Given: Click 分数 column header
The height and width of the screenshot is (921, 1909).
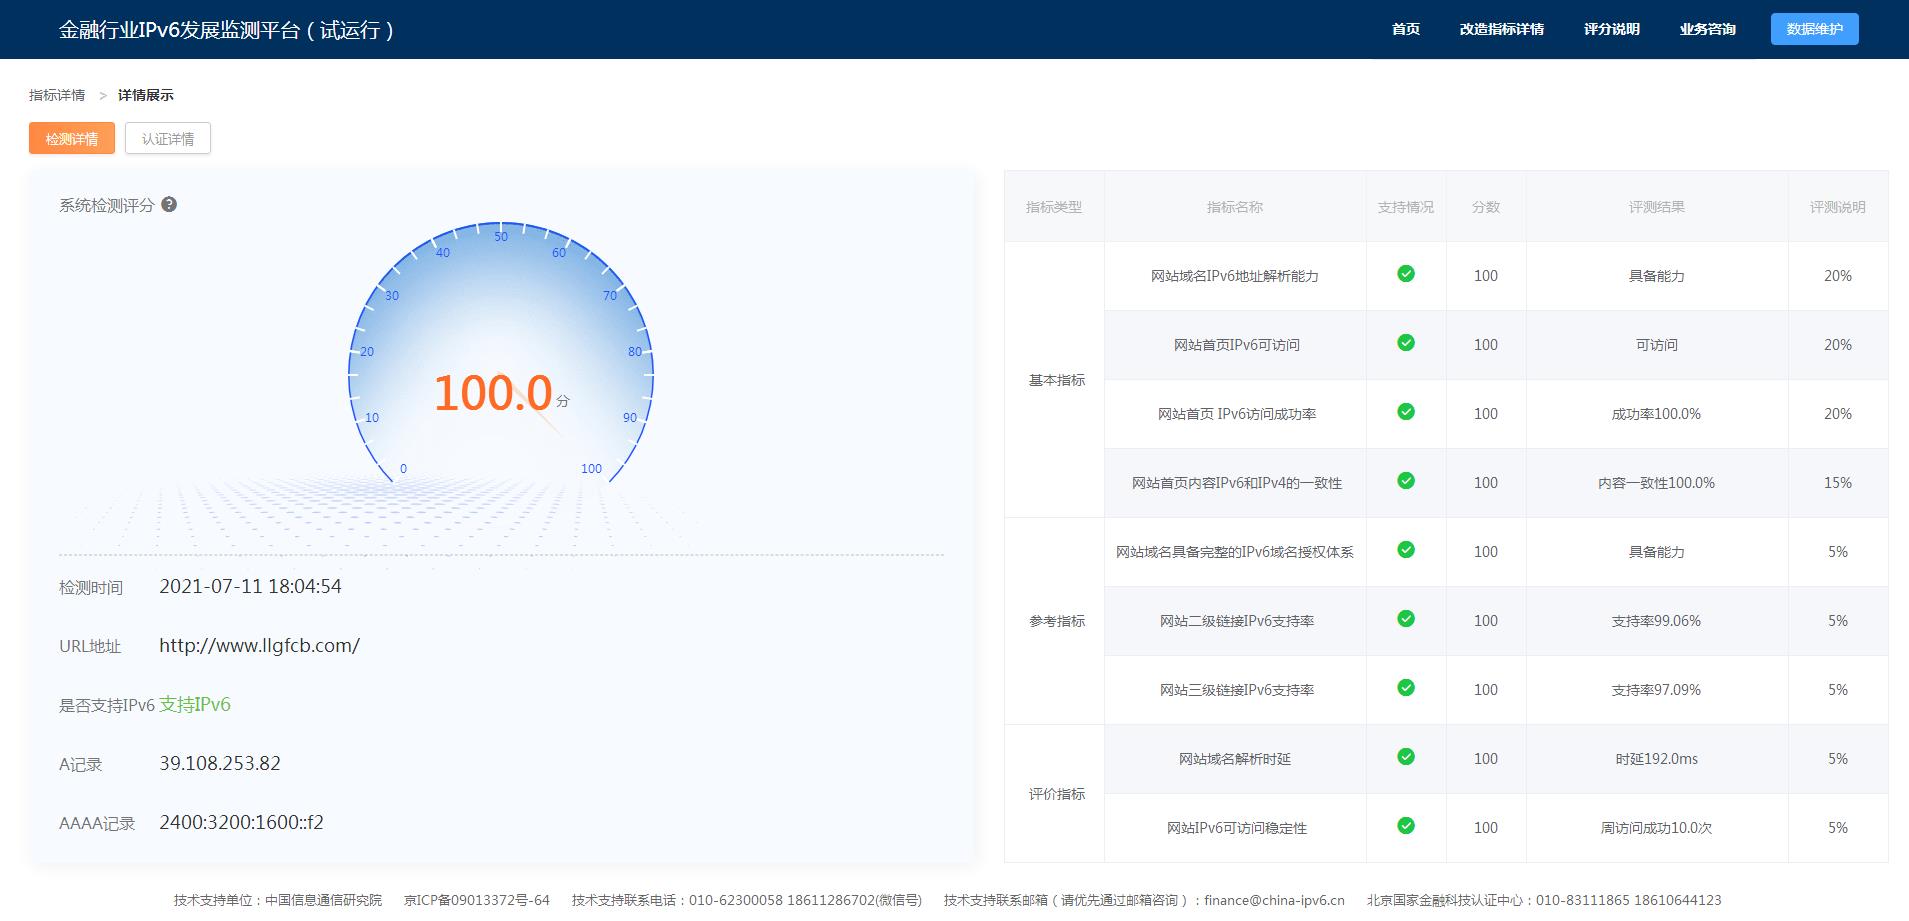Looking at the screenshot, I should pos(1486,207).
